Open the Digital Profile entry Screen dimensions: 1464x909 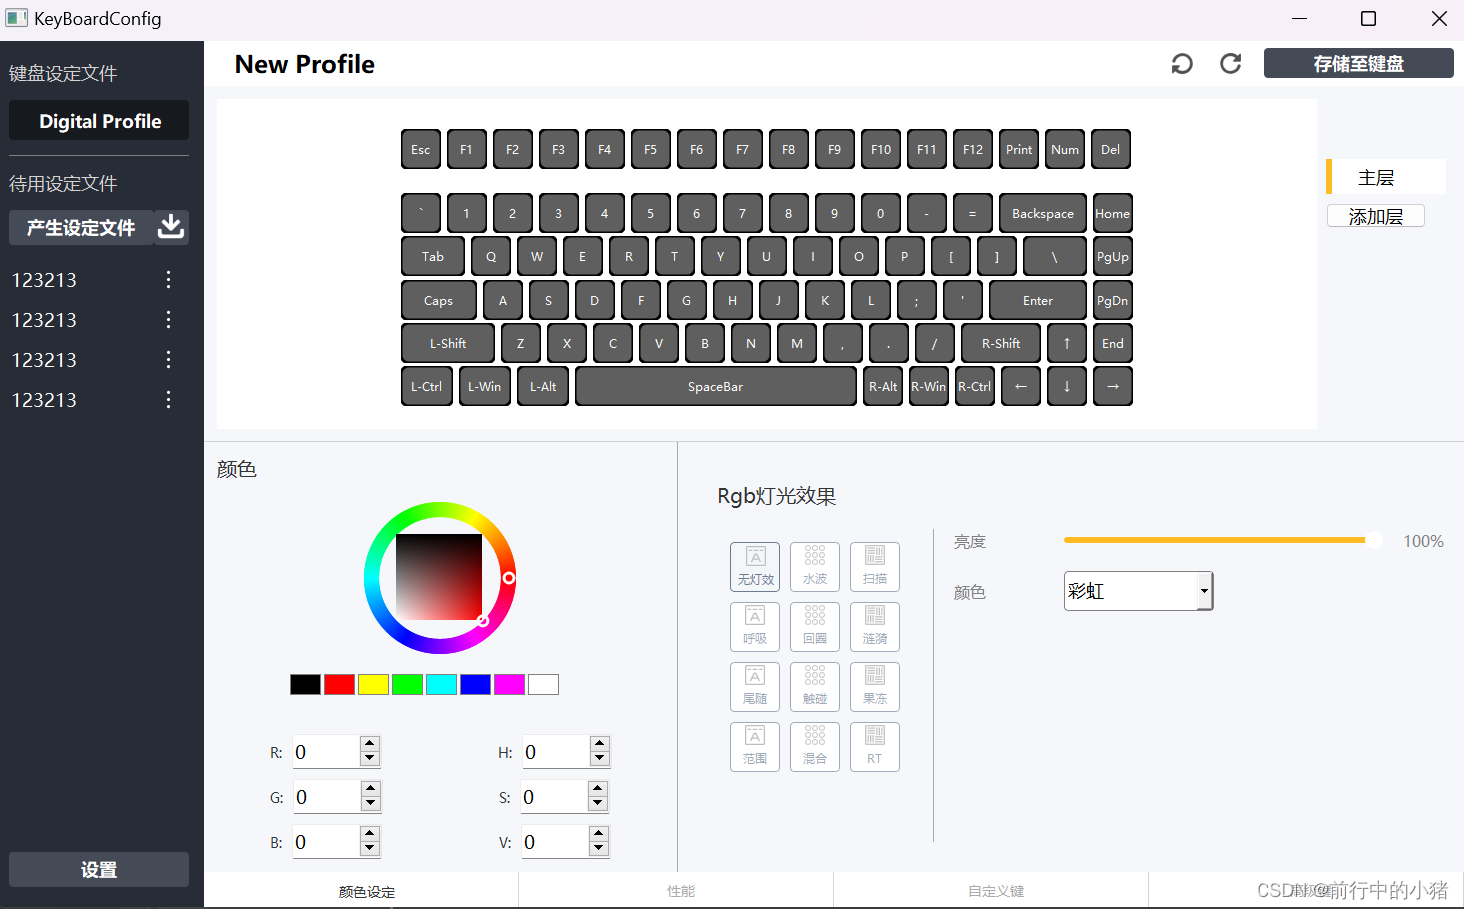(x=99, y=121)
